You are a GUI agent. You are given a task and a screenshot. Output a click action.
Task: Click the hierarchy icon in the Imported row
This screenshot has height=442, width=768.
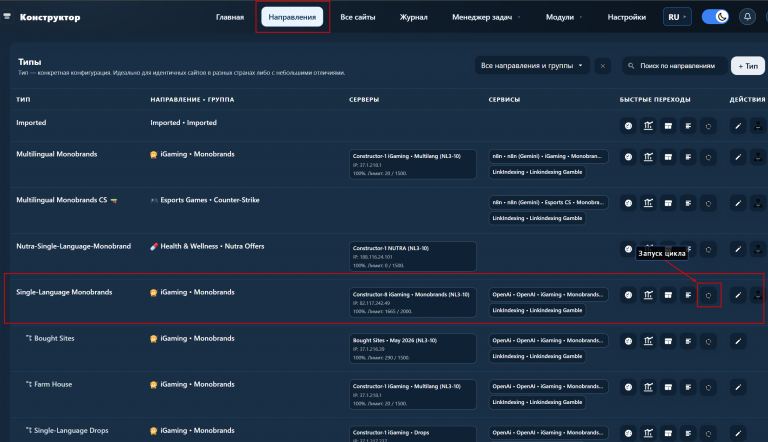coord(758,126)
